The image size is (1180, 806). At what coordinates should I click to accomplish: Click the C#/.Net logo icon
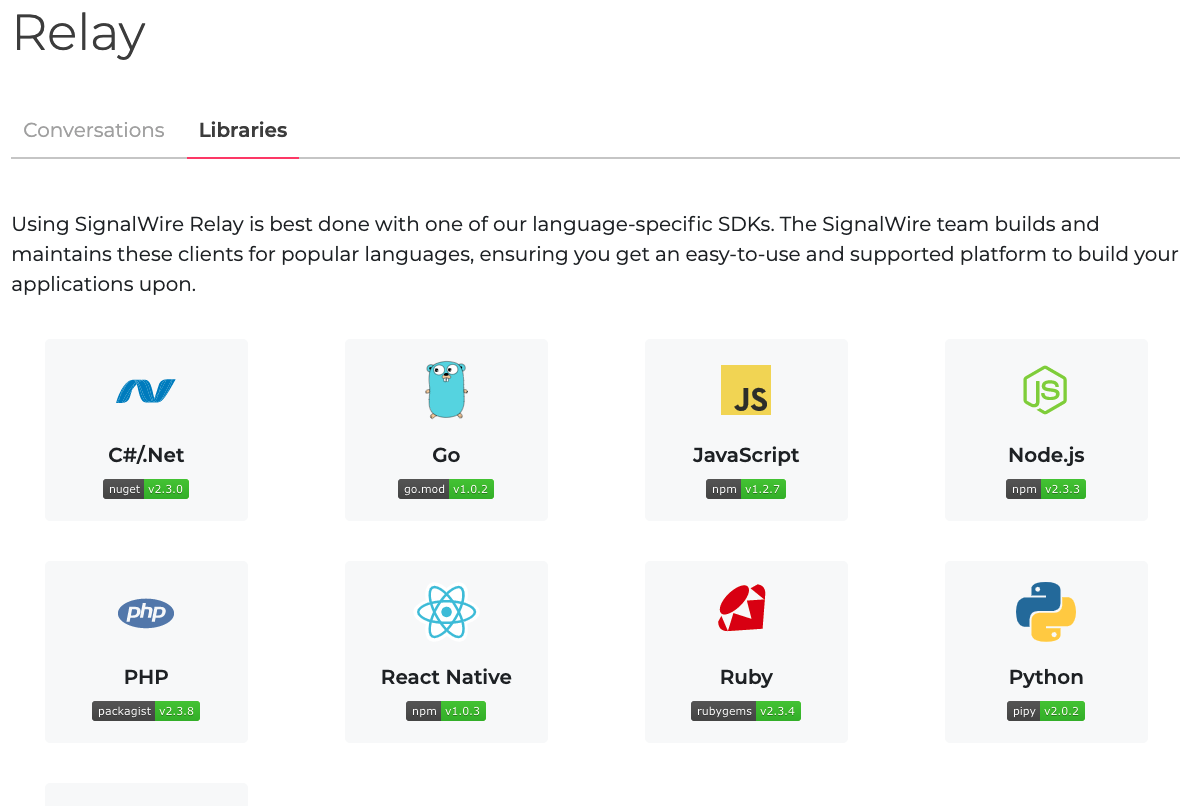click(146, 390)
